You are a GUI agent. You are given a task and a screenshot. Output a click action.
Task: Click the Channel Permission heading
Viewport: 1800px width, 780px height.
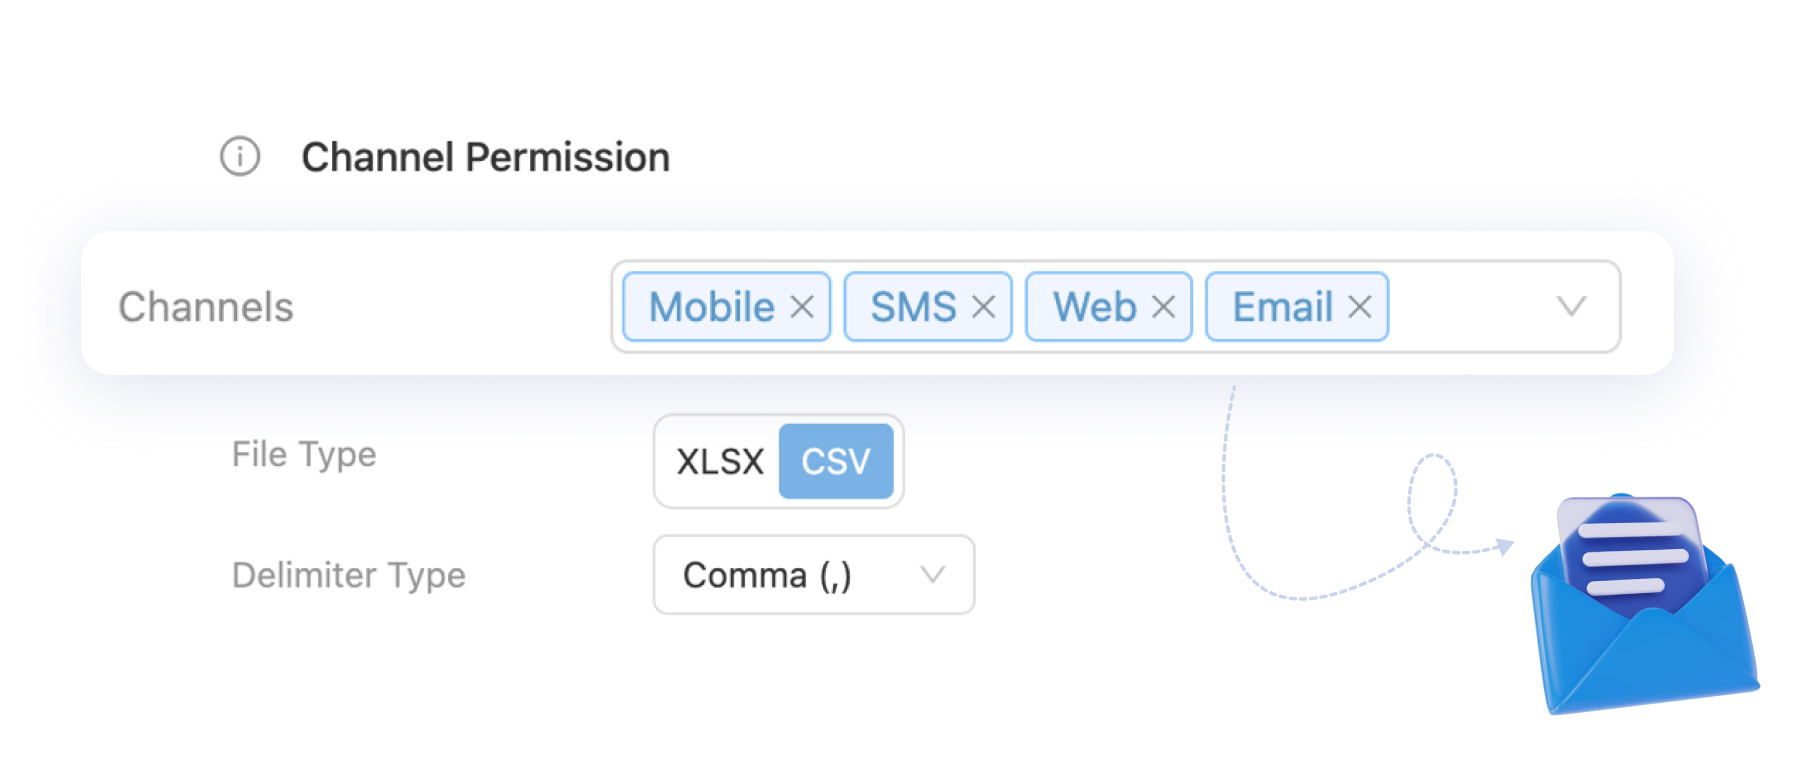pos(486,158)
